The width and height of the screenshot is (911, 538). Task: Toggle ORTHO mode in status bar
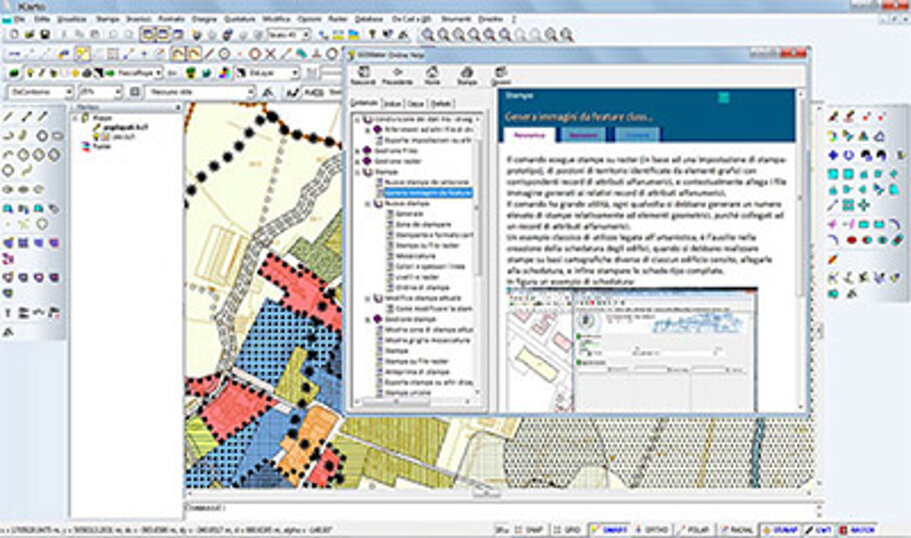coord(647,529)
